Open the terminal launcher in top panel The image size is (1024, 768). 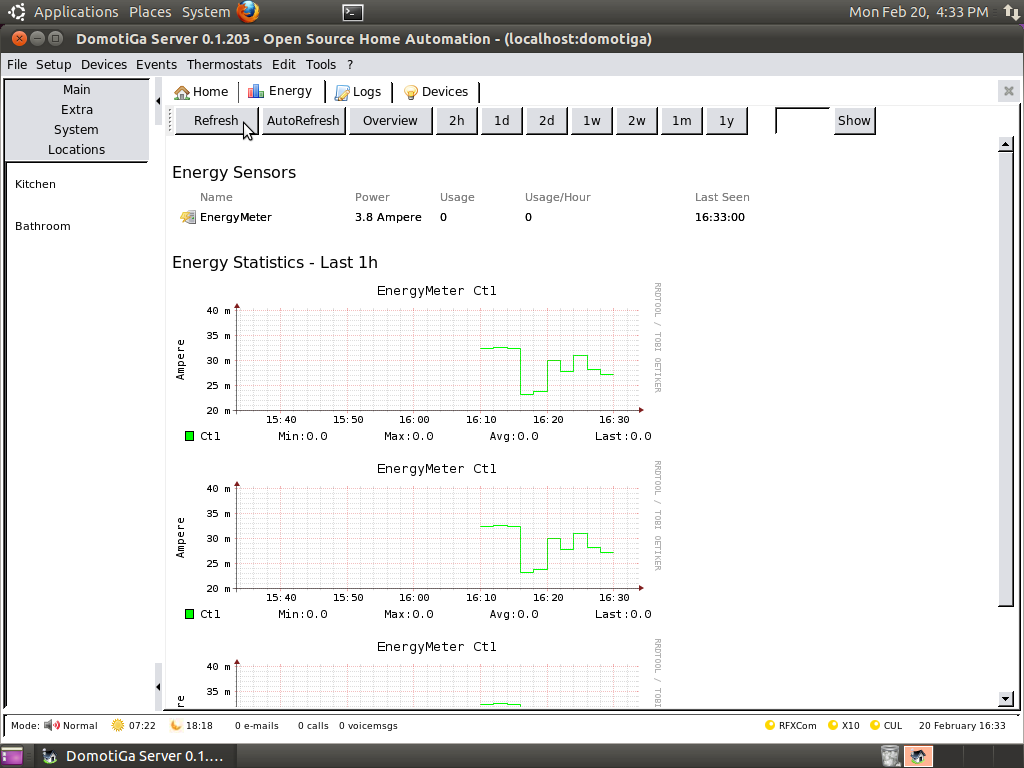coord(353,12)
